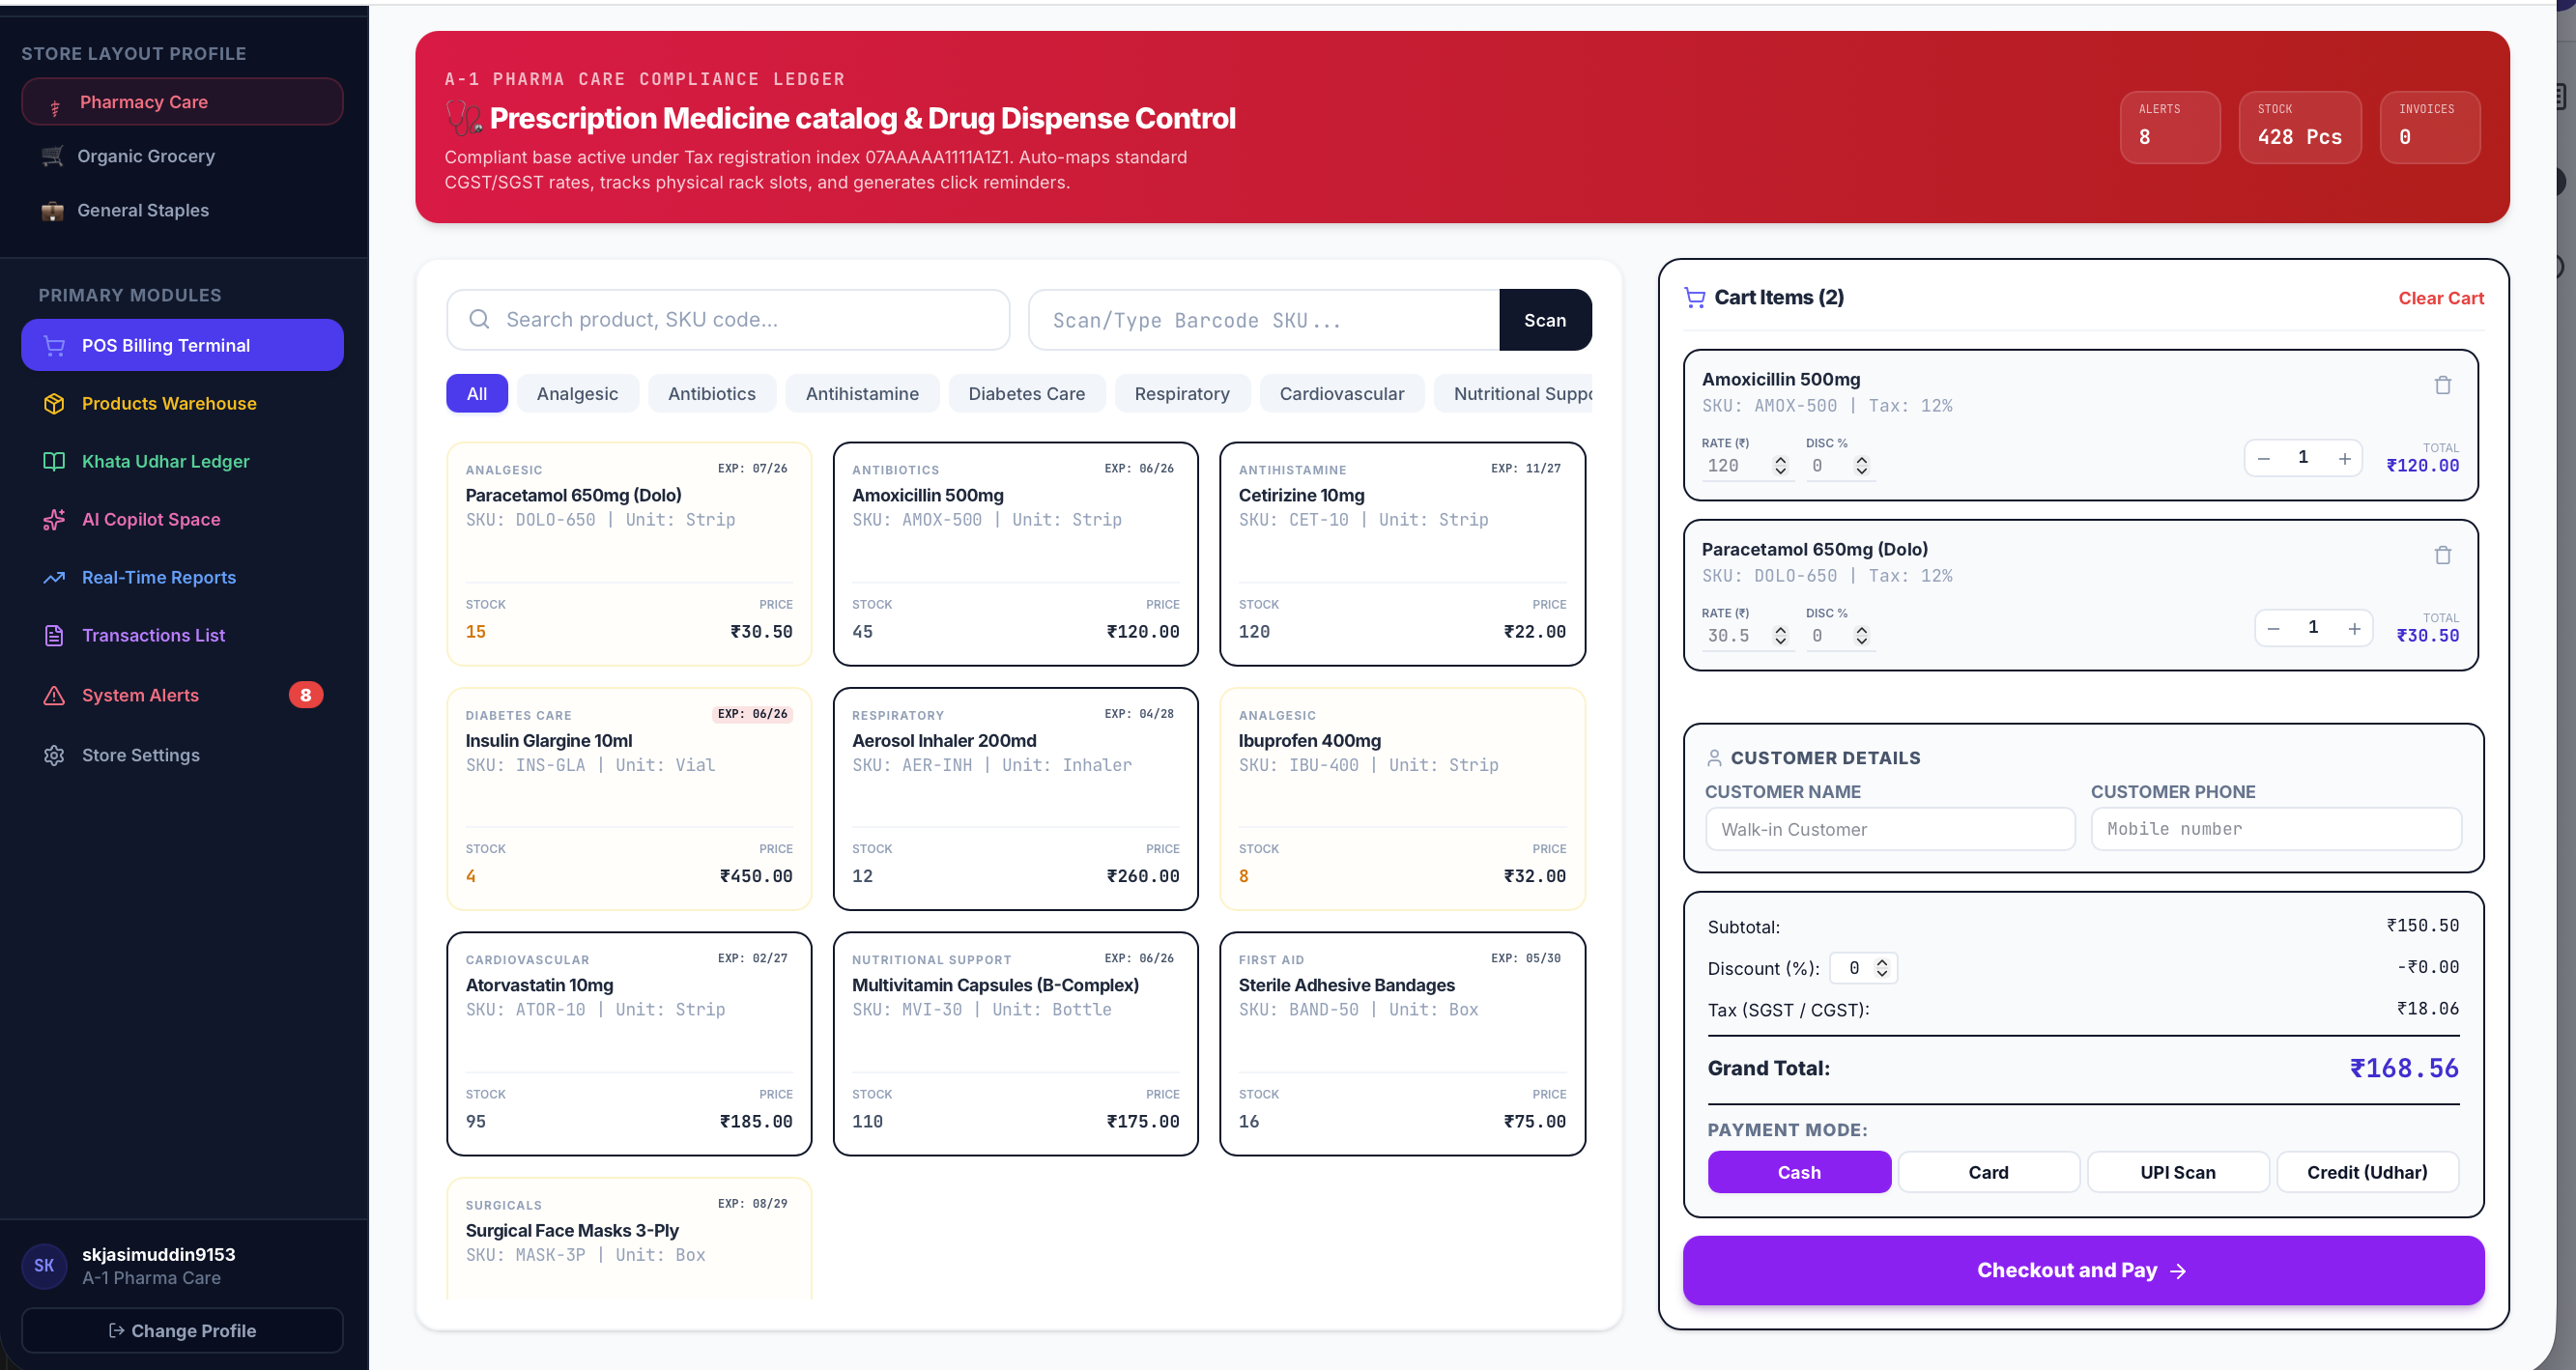
Task: Add Cetirizine 10mg product card to cart
Action: point(1402,553)
